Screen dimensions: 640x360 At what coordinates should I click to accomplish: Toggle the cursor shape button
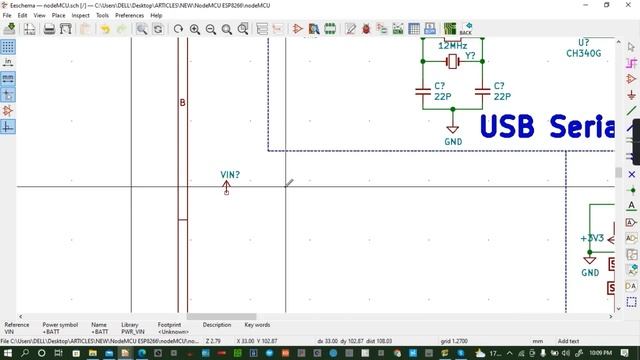(8, 95)
